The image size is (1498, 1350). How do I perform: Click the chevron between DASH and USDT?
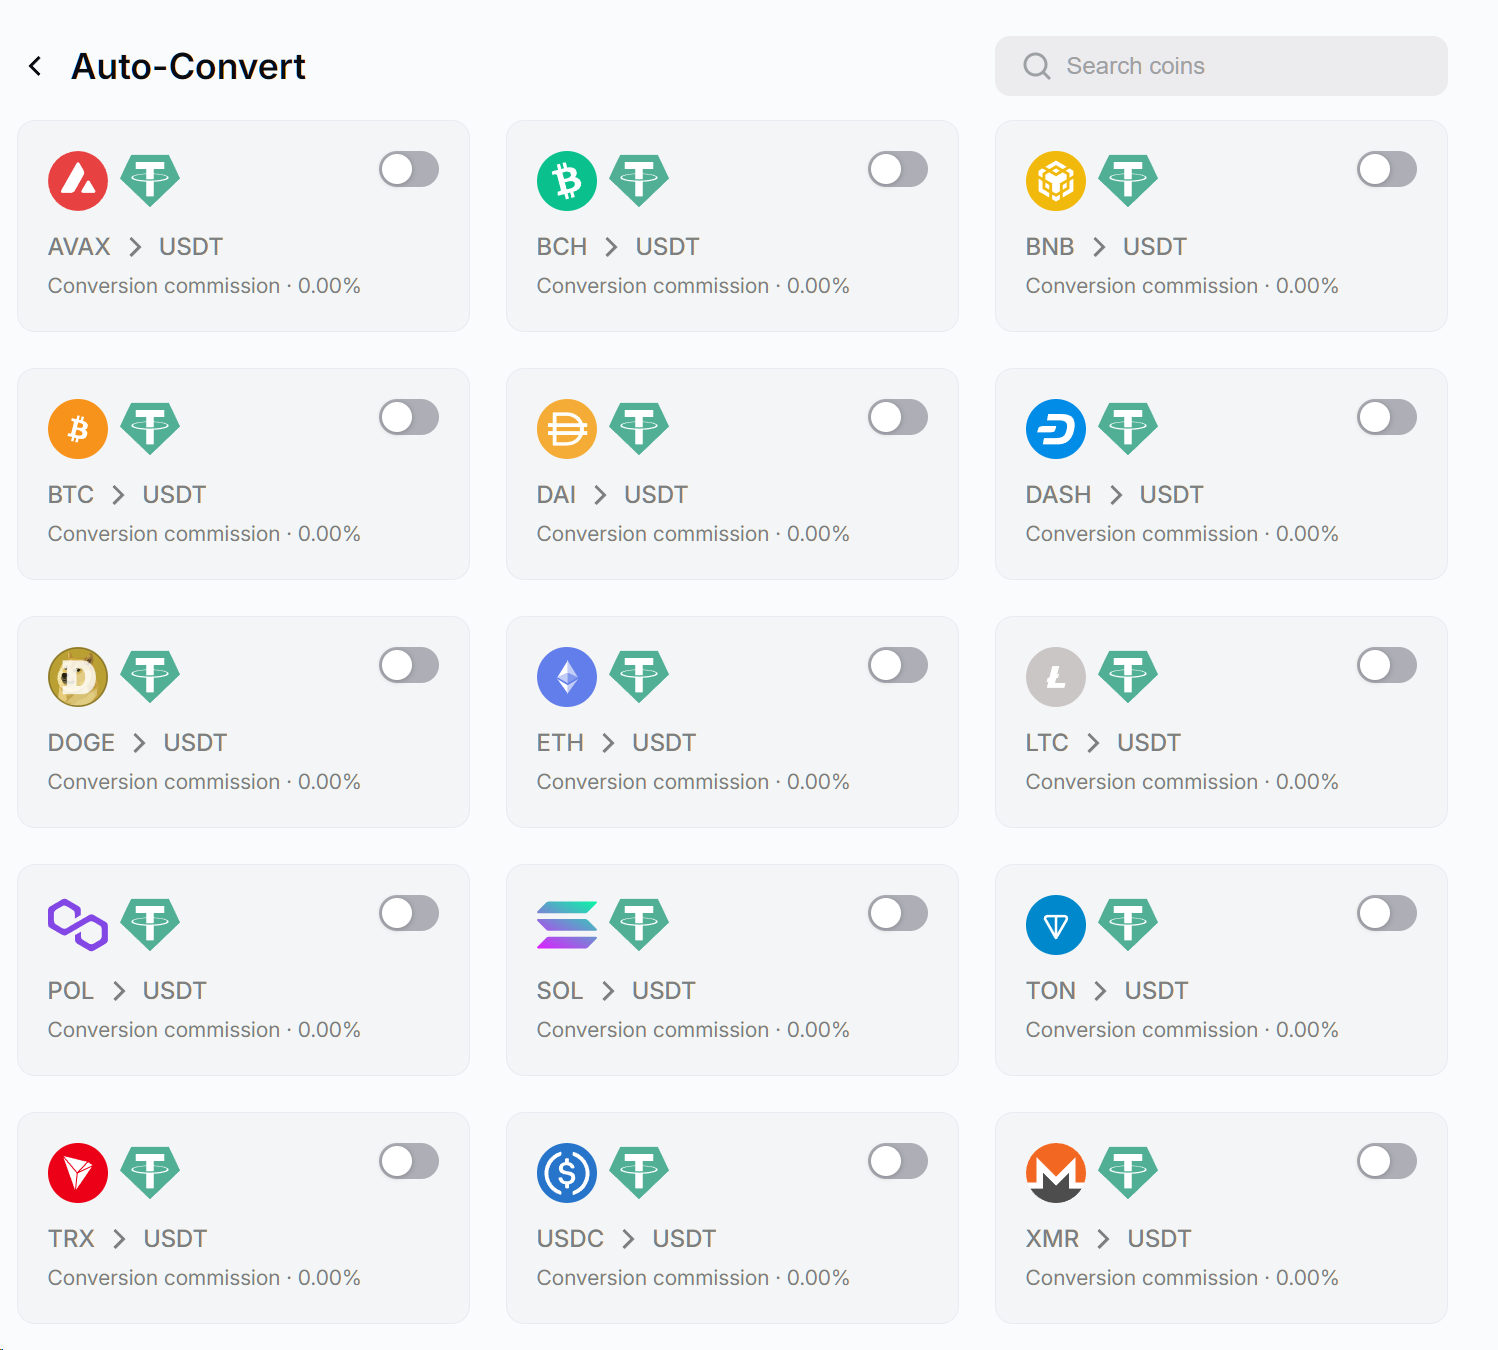click(1116, 495)
